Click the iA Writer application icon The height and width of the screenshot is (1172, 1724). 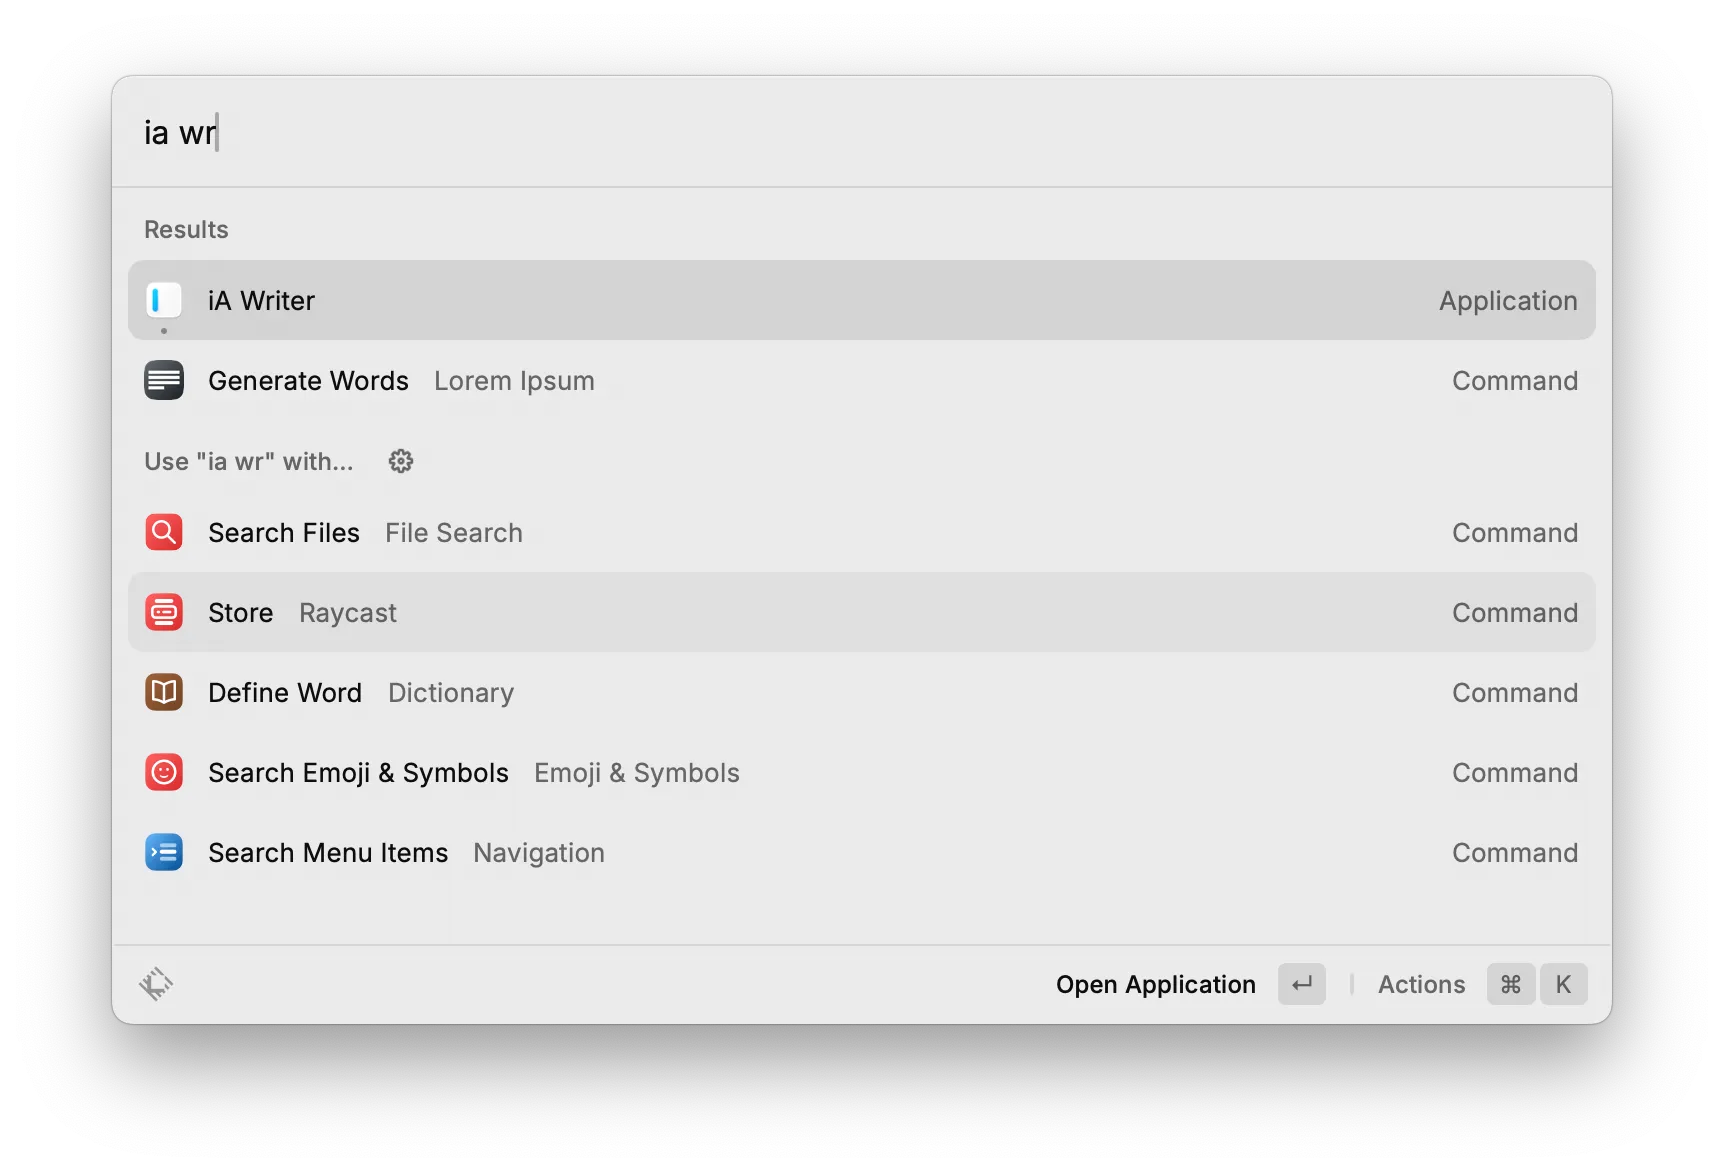click(x=164, y=300)
